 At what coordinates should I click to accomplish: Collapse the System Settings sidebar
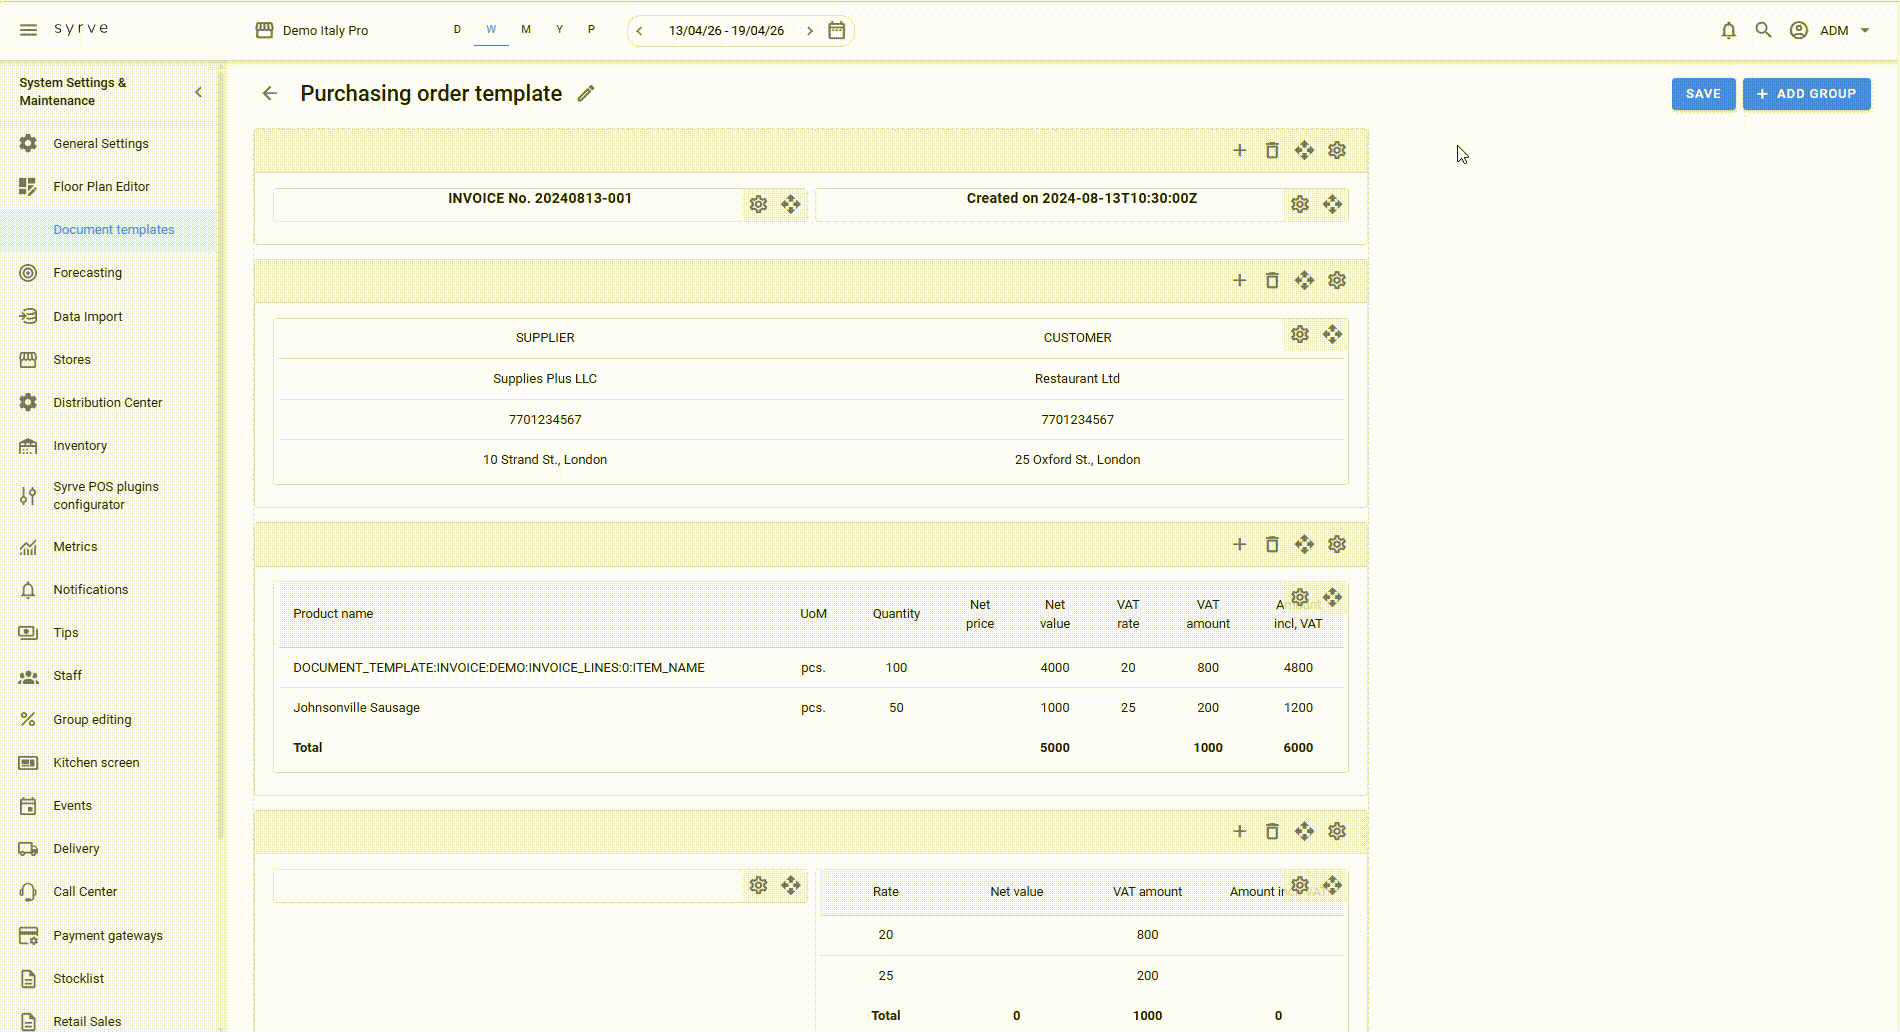pyautogui.click(x=198, y=92)
